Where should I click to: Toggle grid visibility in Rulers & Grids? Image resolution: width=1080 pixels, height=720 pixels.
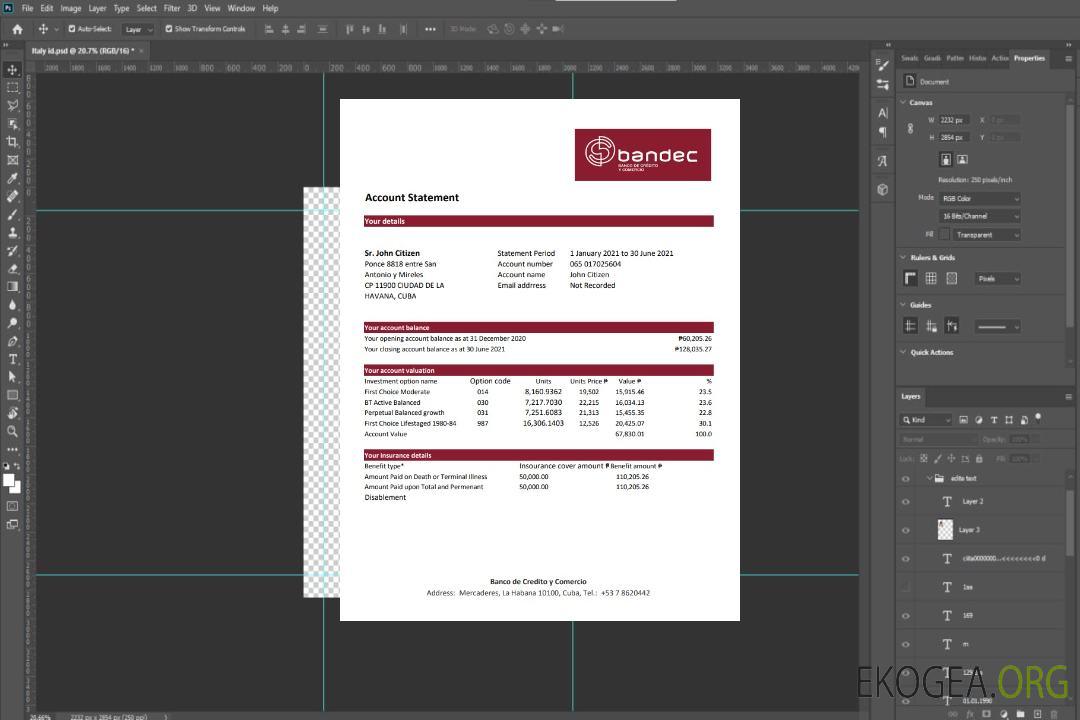click(x=931, y=278)
